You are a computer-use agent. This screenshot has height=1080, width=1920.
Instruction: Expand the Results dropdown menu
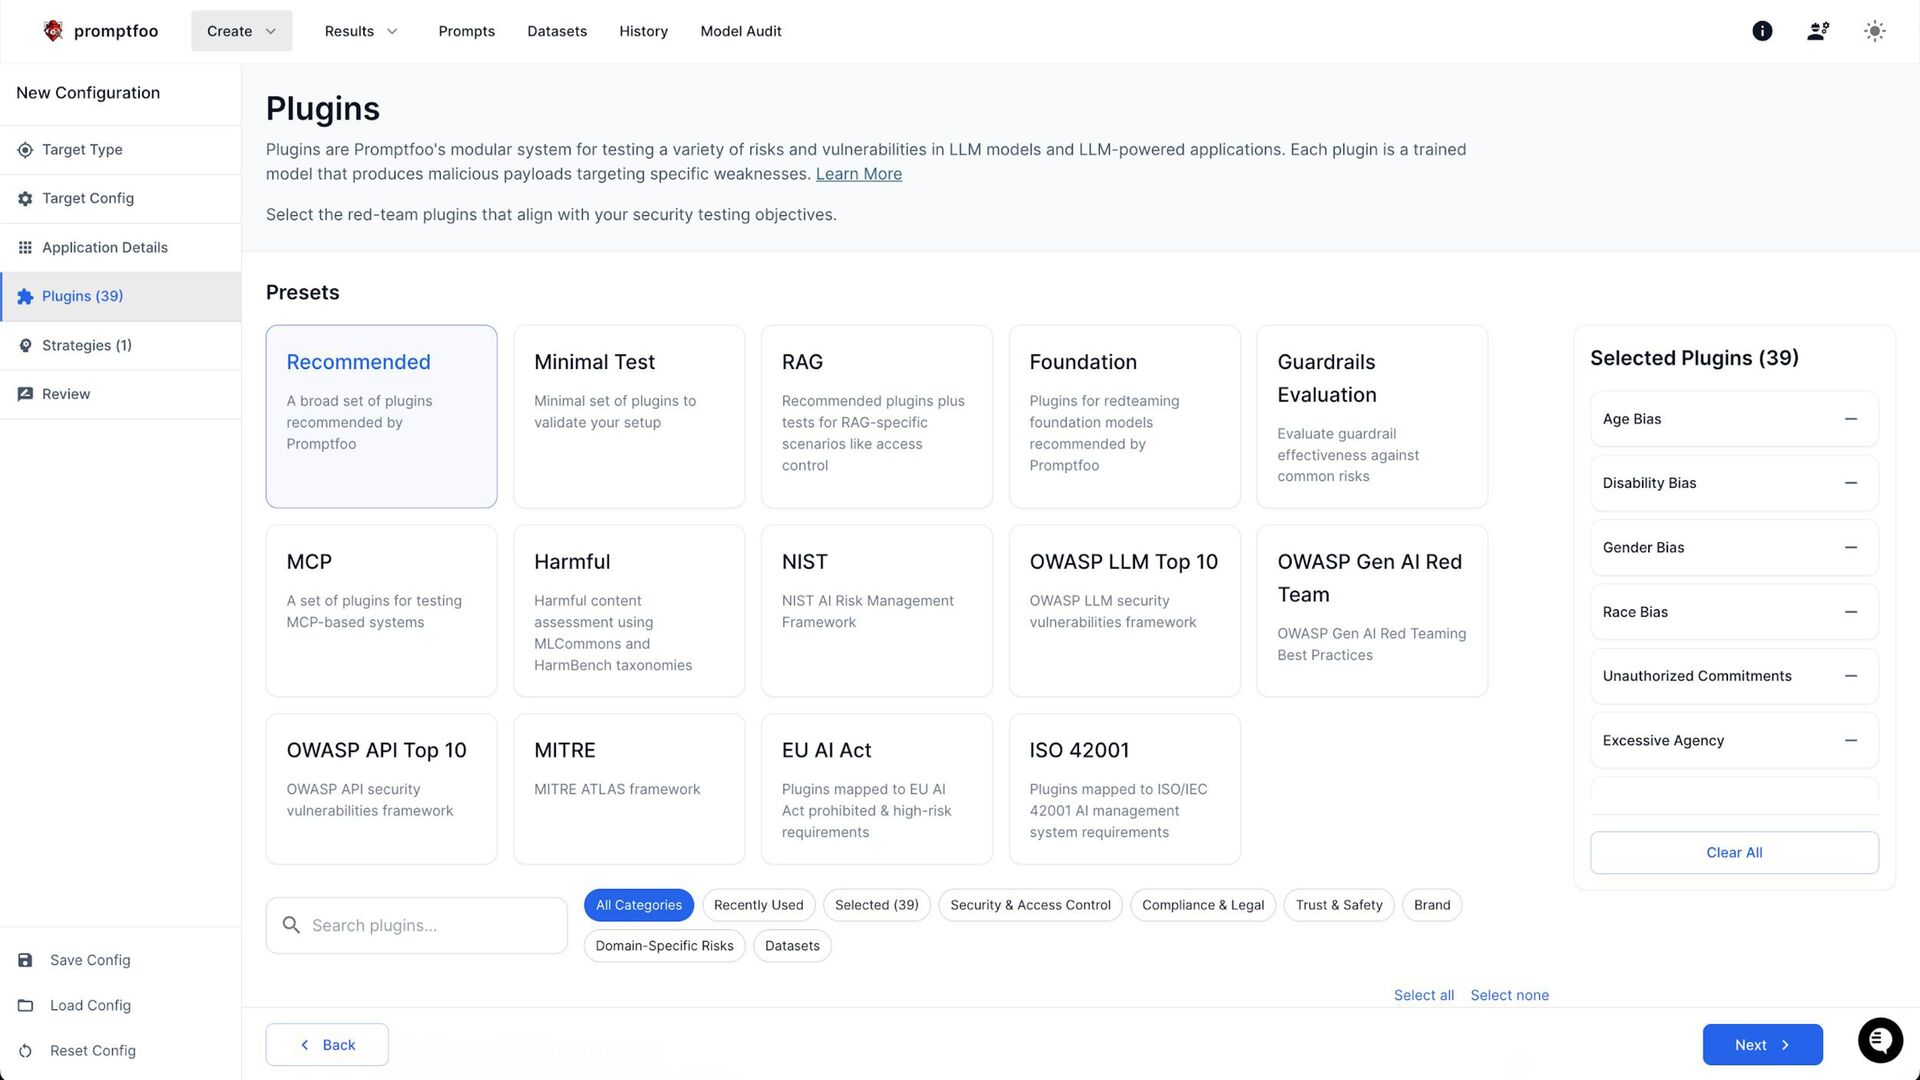pos(361,31)
